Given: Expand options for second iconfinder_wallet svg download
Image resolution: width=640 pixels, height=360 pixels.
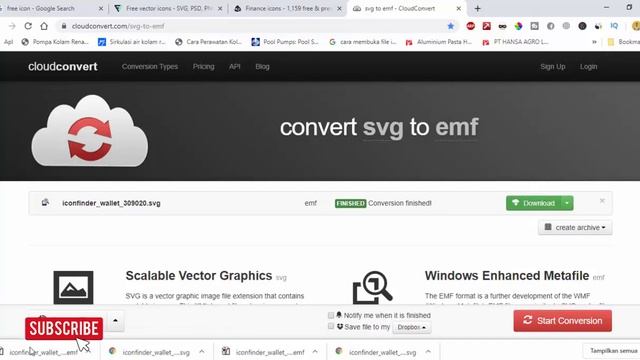Looking at the screenshot, I should [x=202, y=351].
